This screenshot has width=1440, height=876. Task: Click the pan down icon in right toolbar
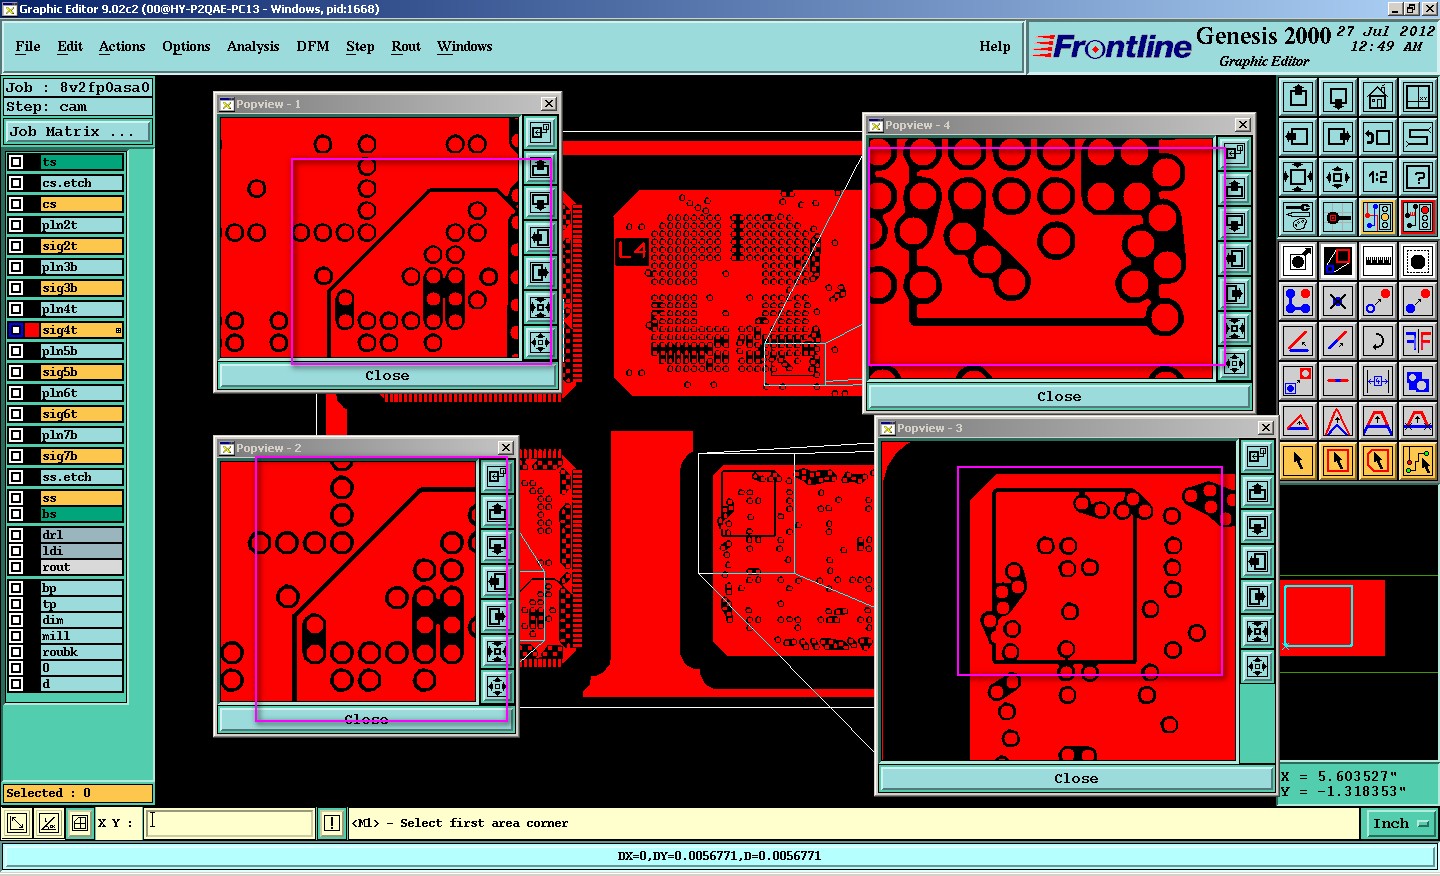(1338, 97)
